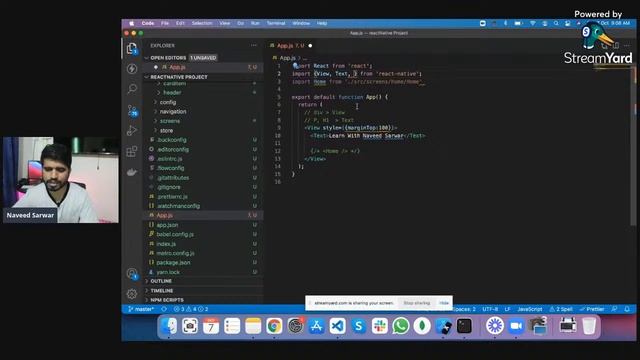Open the babel.config.js file
The height and width of the screenshot is (360, 640).
pyautogui.click(x=175, y=234)
